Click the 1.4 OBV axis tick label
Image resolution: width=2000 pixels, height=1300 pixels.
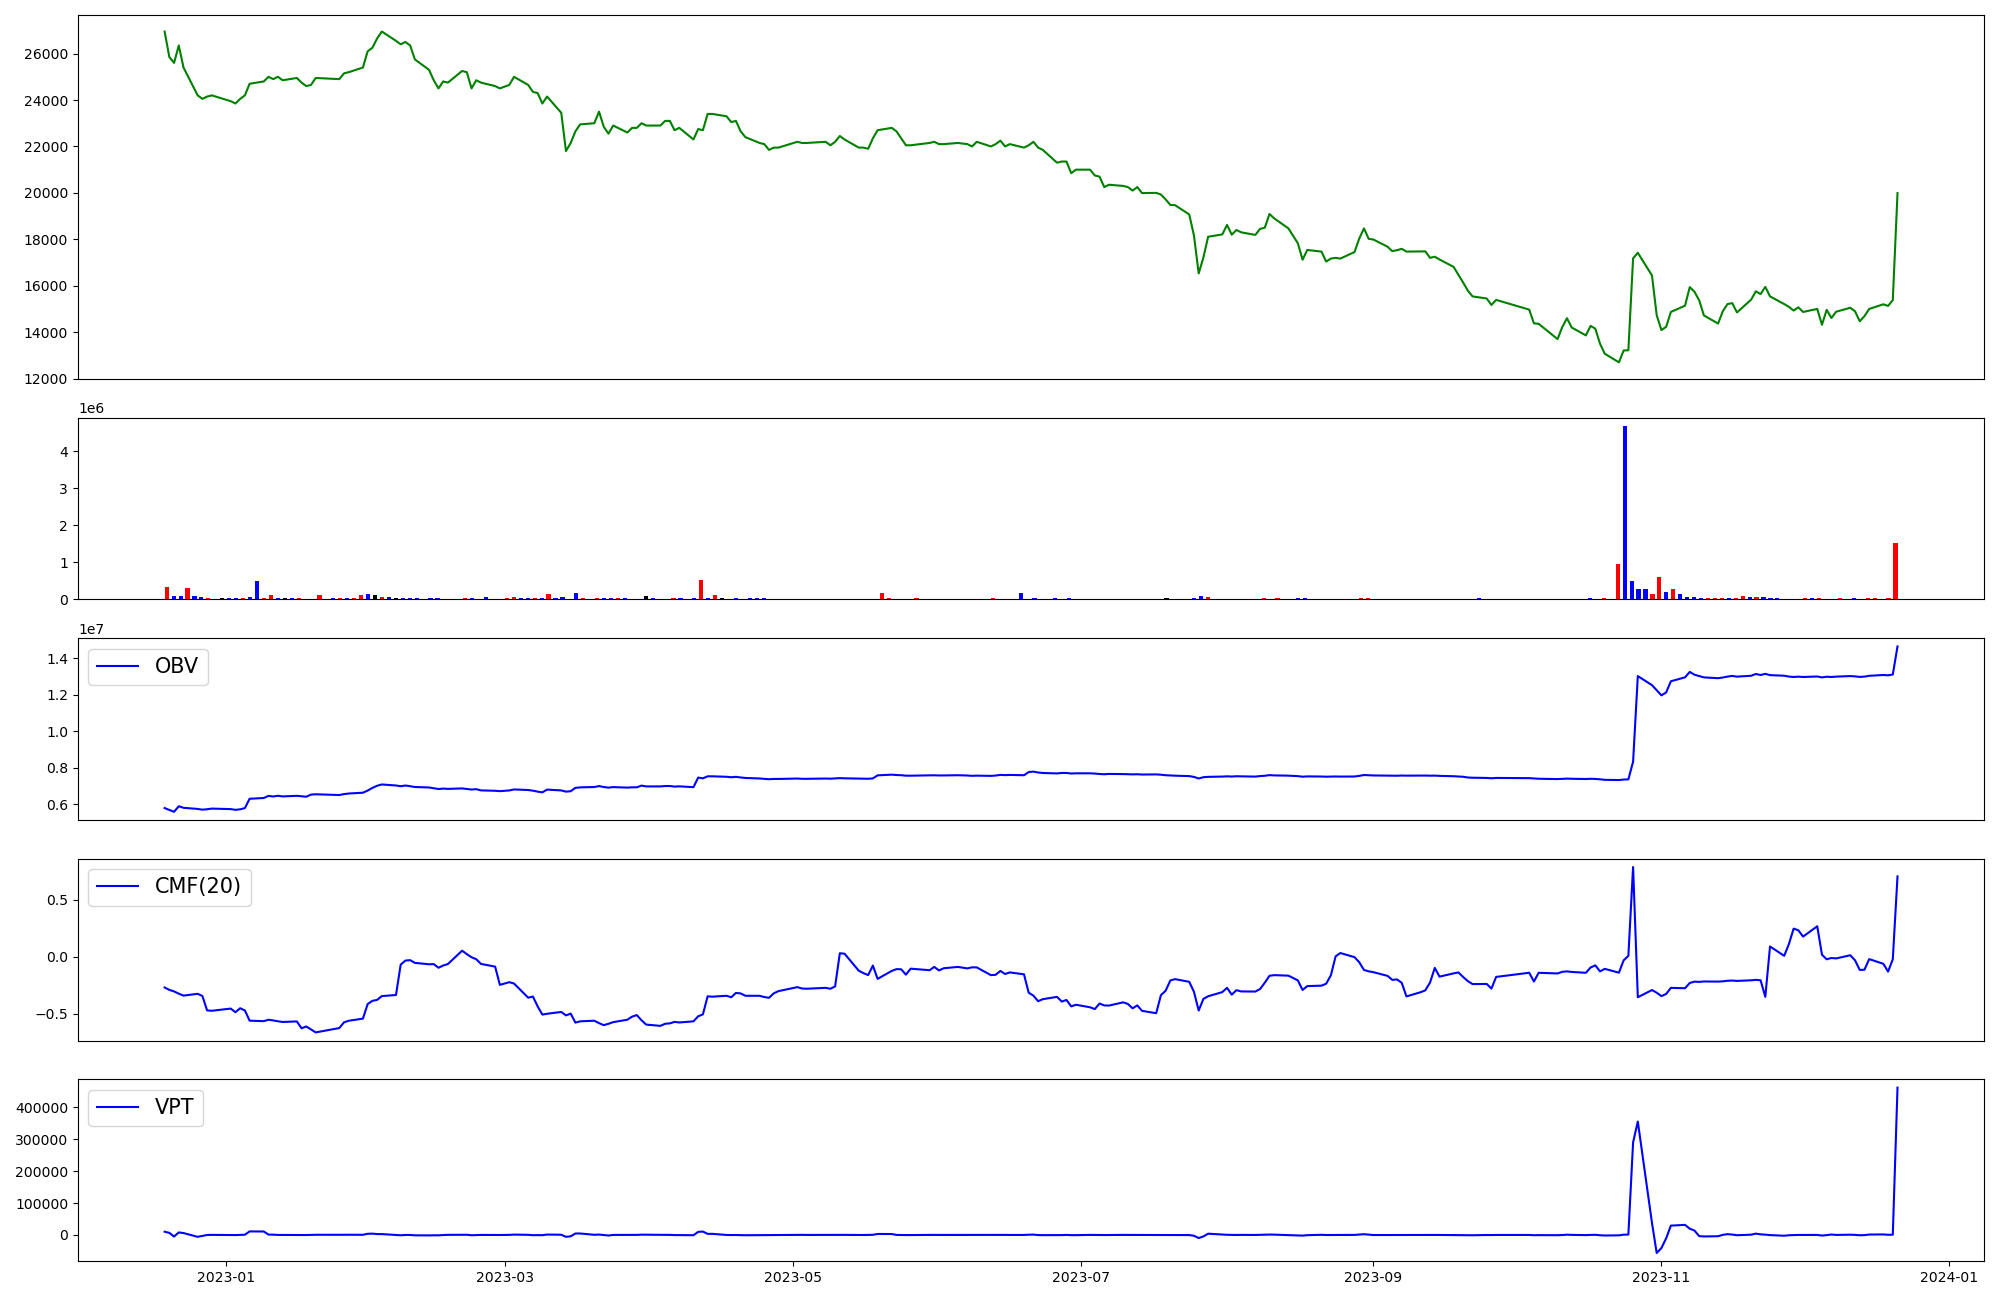(56, 659)
